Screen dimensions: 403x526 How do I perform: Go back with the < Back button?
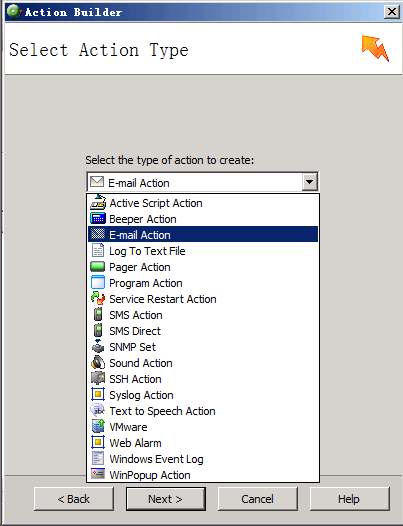(74, 499)
